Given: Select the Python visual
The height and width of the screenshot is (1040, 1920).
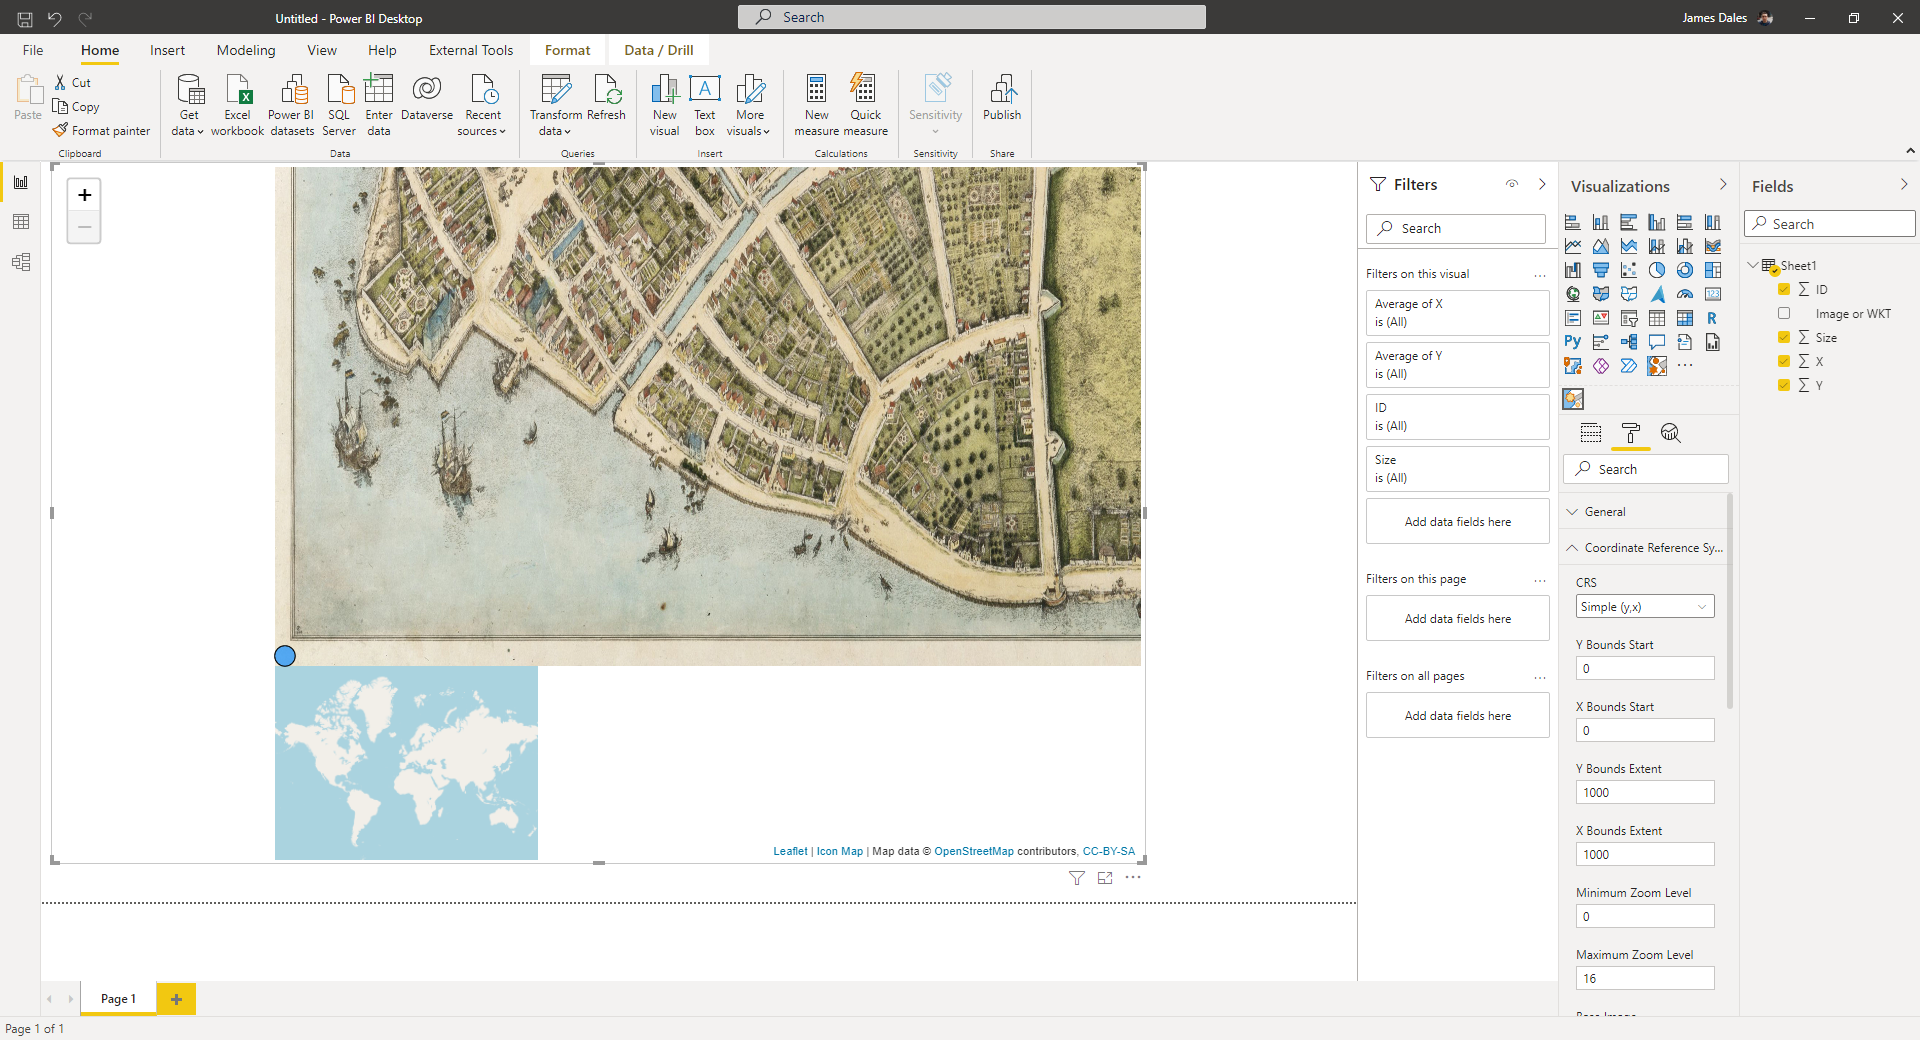Looking at the screenshot, I should (x=1573, y=342).
